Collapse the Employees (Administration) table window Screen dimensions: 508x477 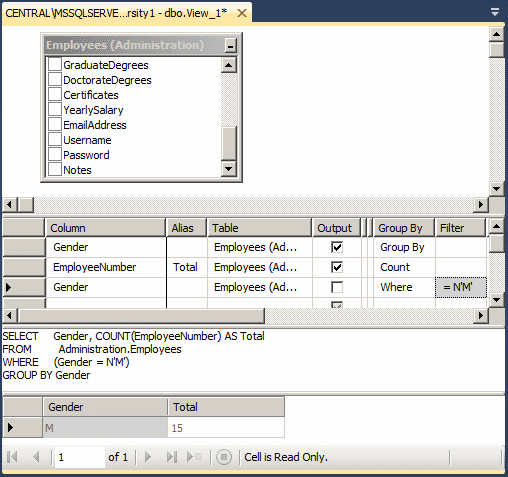click(x=230, y=45)
